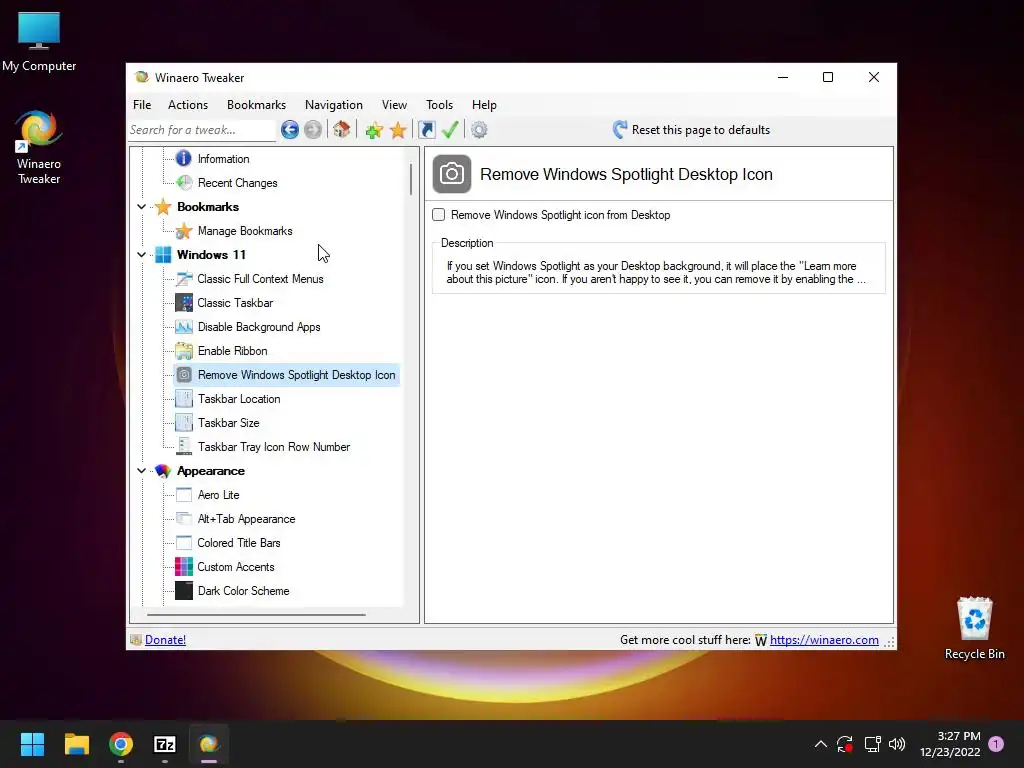Open 7-Zip from the taskbar
Screen dimensions: 1024x768
click(x=165, y=744)
